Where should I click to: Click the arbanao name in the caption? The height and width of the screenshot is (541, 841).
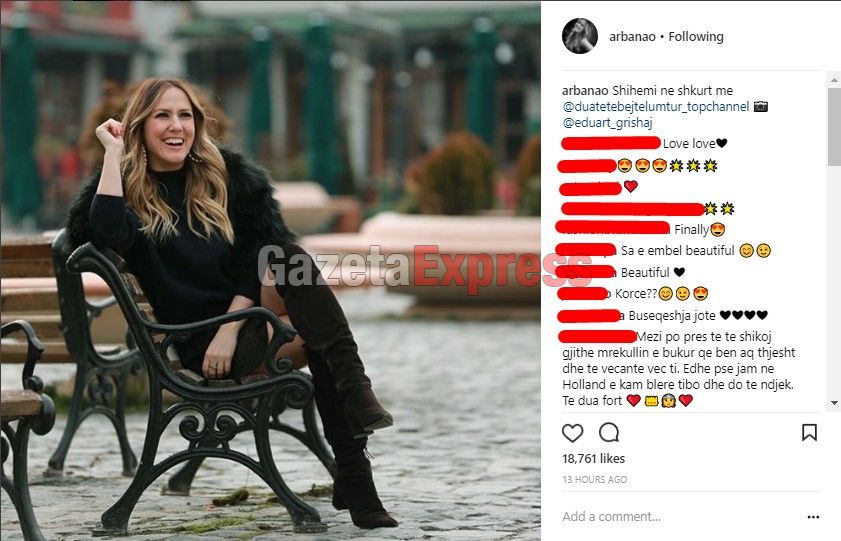(585, 91)
